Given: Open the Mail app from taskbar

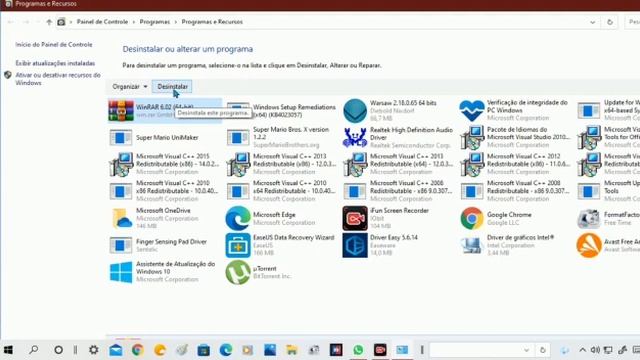Looking at the screenshot, I should [116, 350].
